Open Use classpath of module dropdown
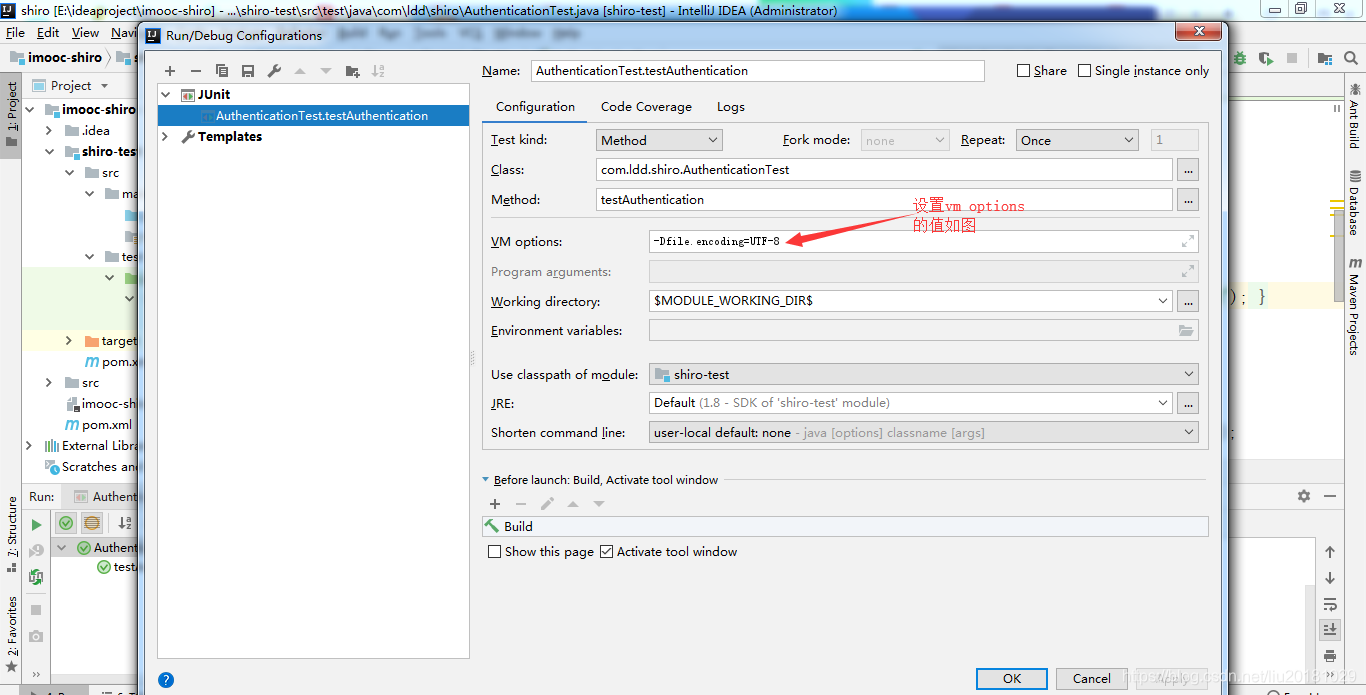This screenshot has height=695, width=1366. [923, 375]
